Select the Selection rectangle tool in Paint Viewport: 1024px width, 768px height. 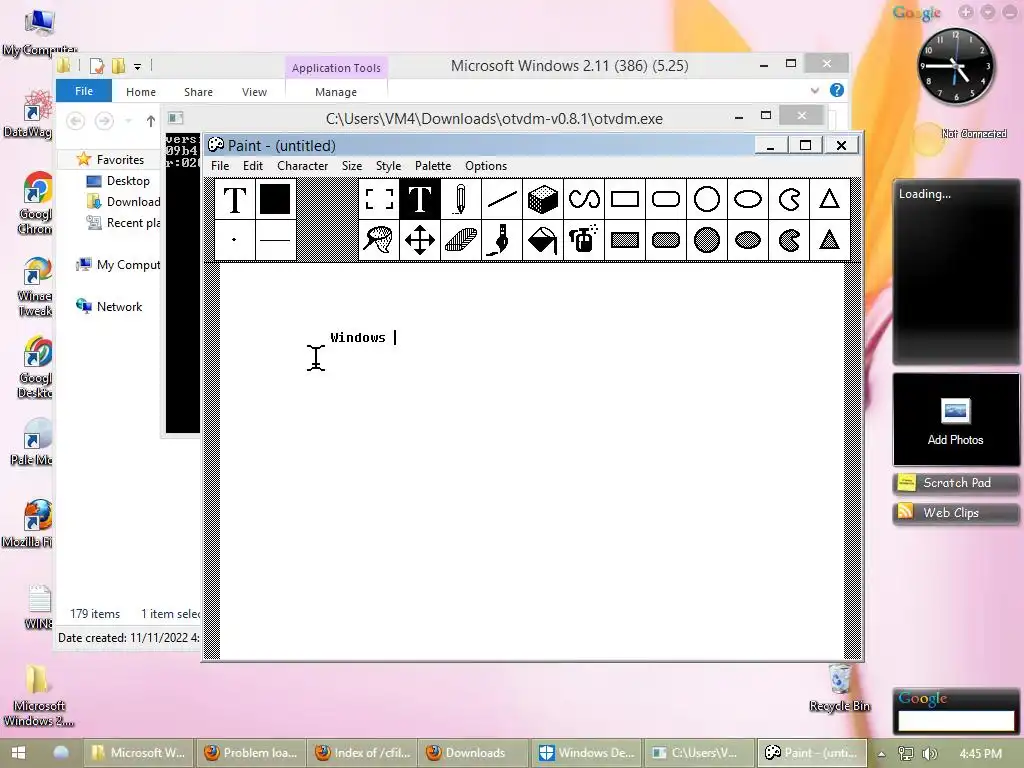[379, 199]
